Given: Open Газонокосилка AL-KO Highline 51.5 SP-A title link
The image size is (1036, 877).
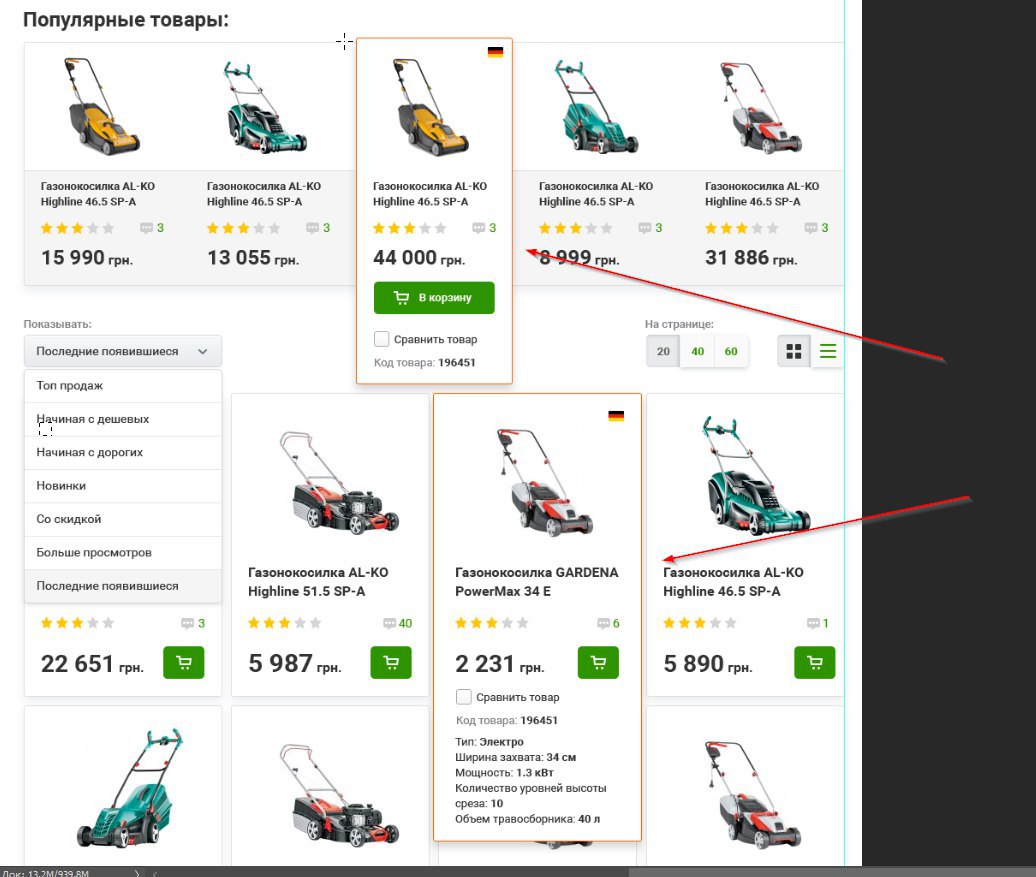Looking at the screenshot, I should [318, 582].
